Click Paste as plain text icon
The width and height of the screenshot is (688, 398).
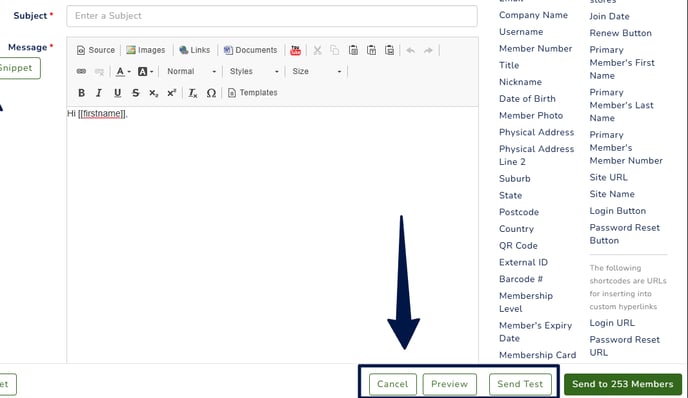pos(371,50)
